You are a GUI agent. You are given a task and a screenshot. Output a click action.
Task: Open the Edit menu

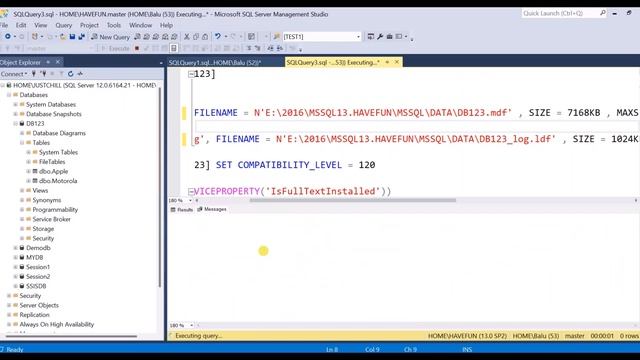(x=21, y=25)
